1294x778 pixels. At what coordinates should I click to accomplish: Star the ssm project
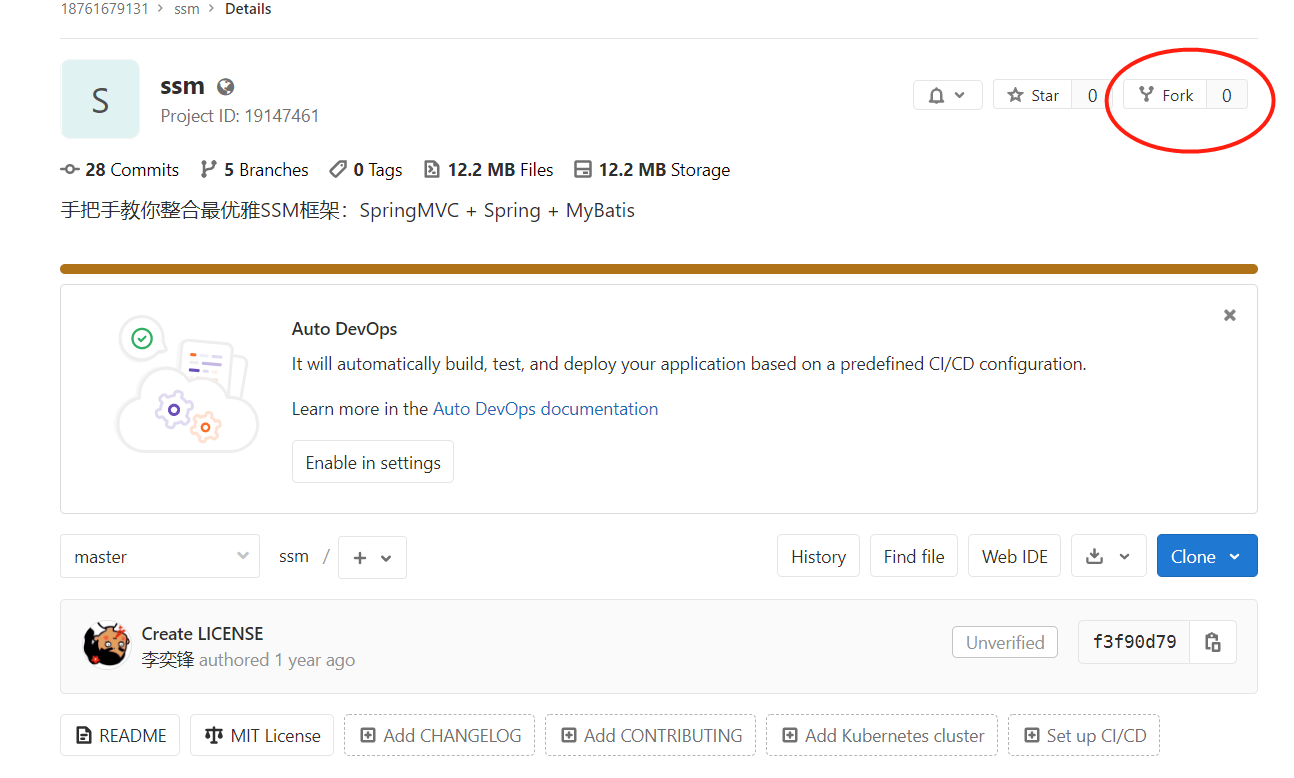1033,95
